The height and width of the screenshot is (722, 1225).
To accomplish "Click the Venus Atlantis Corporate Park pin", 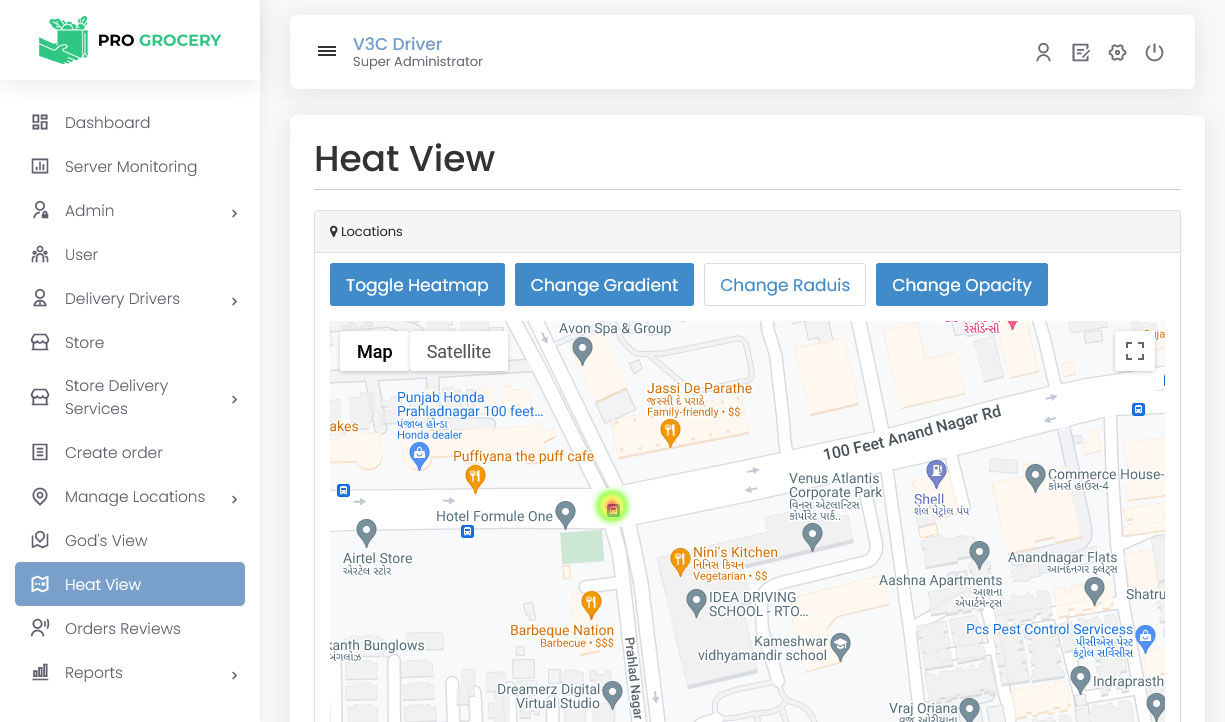I will click(813, 537).
